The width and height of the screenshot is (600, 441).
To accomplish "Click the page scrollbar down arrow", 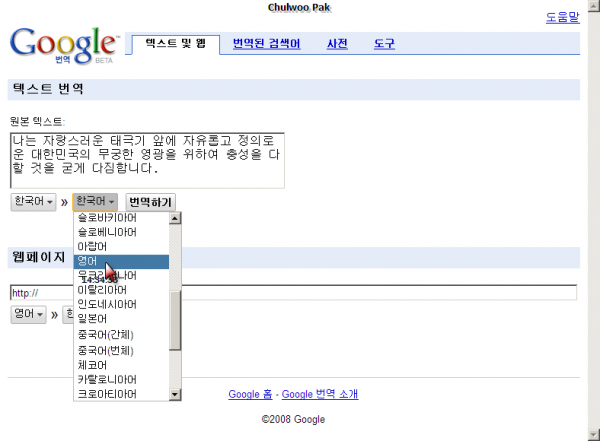I will coord(594,435).
